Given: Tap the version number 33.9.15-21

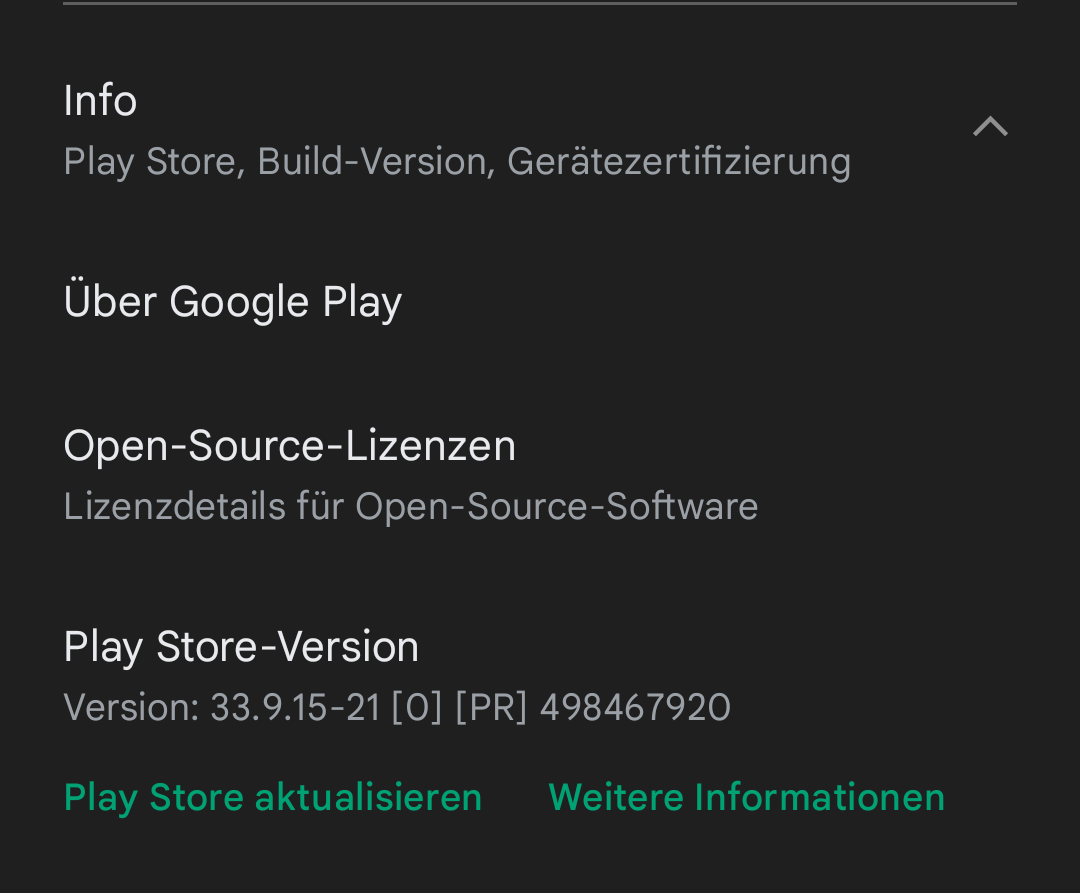Looking at the screenshot, I should [x=295, y=708].
